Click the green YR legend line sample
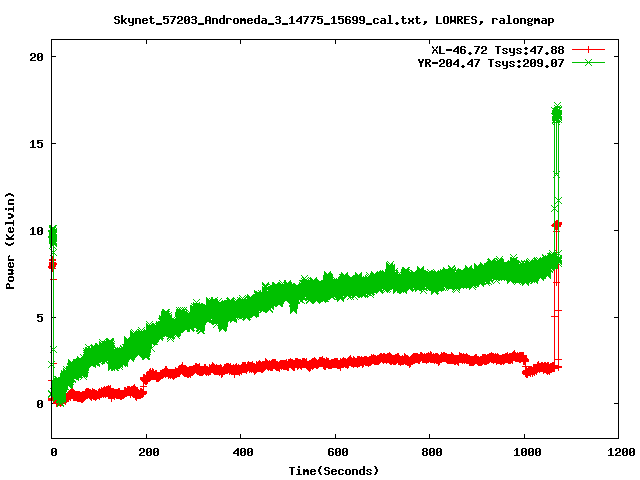Image resolution: width=640 pixels, height=480 pixels. point(588,62)
